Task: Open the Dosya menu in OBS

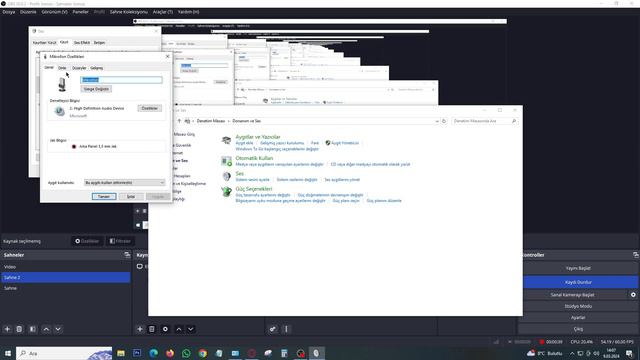Action: 9,12
